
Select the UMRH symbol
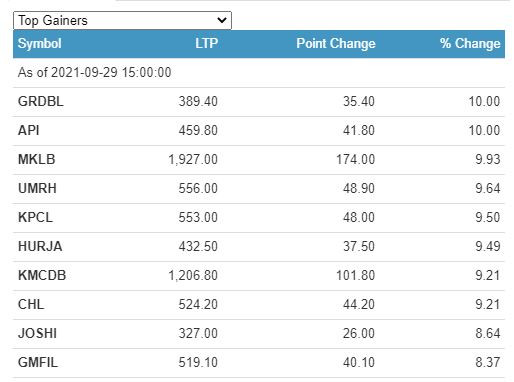[37, 188]
